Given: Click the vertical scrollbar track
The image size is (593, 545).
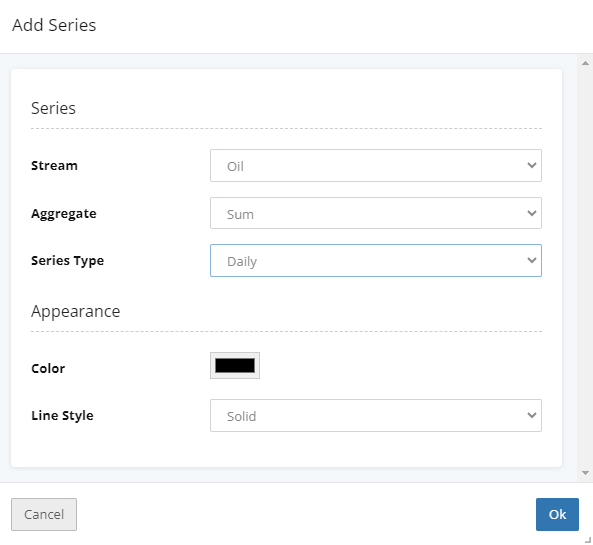Looking at the screenshot, I should [585, 268].
